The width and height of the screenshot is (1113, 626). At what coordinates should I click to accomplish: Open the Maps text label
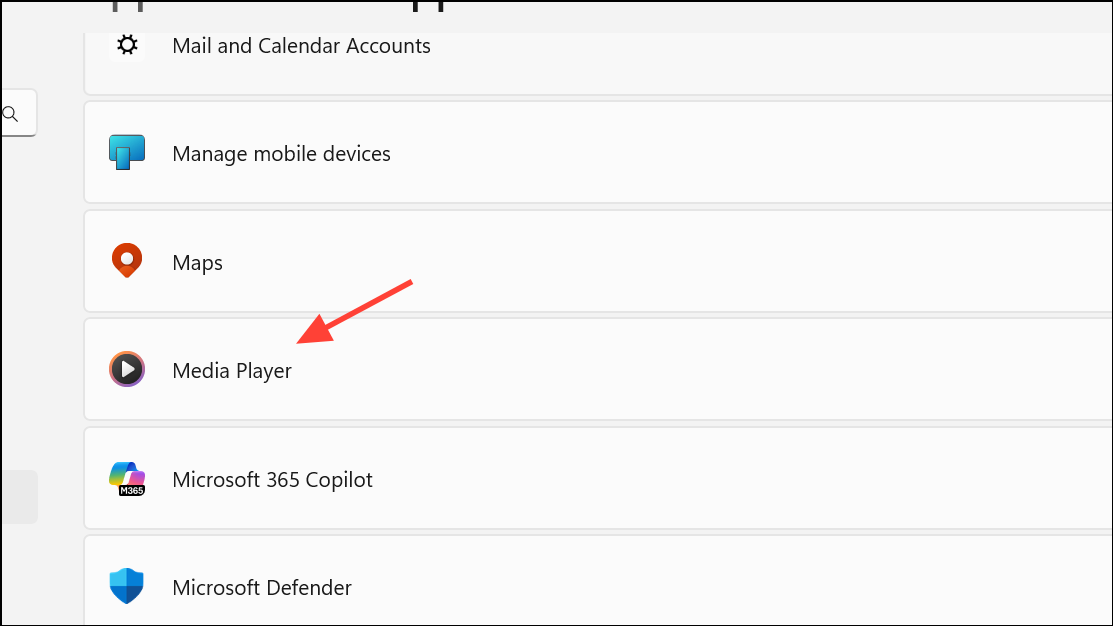click(197, 263)
